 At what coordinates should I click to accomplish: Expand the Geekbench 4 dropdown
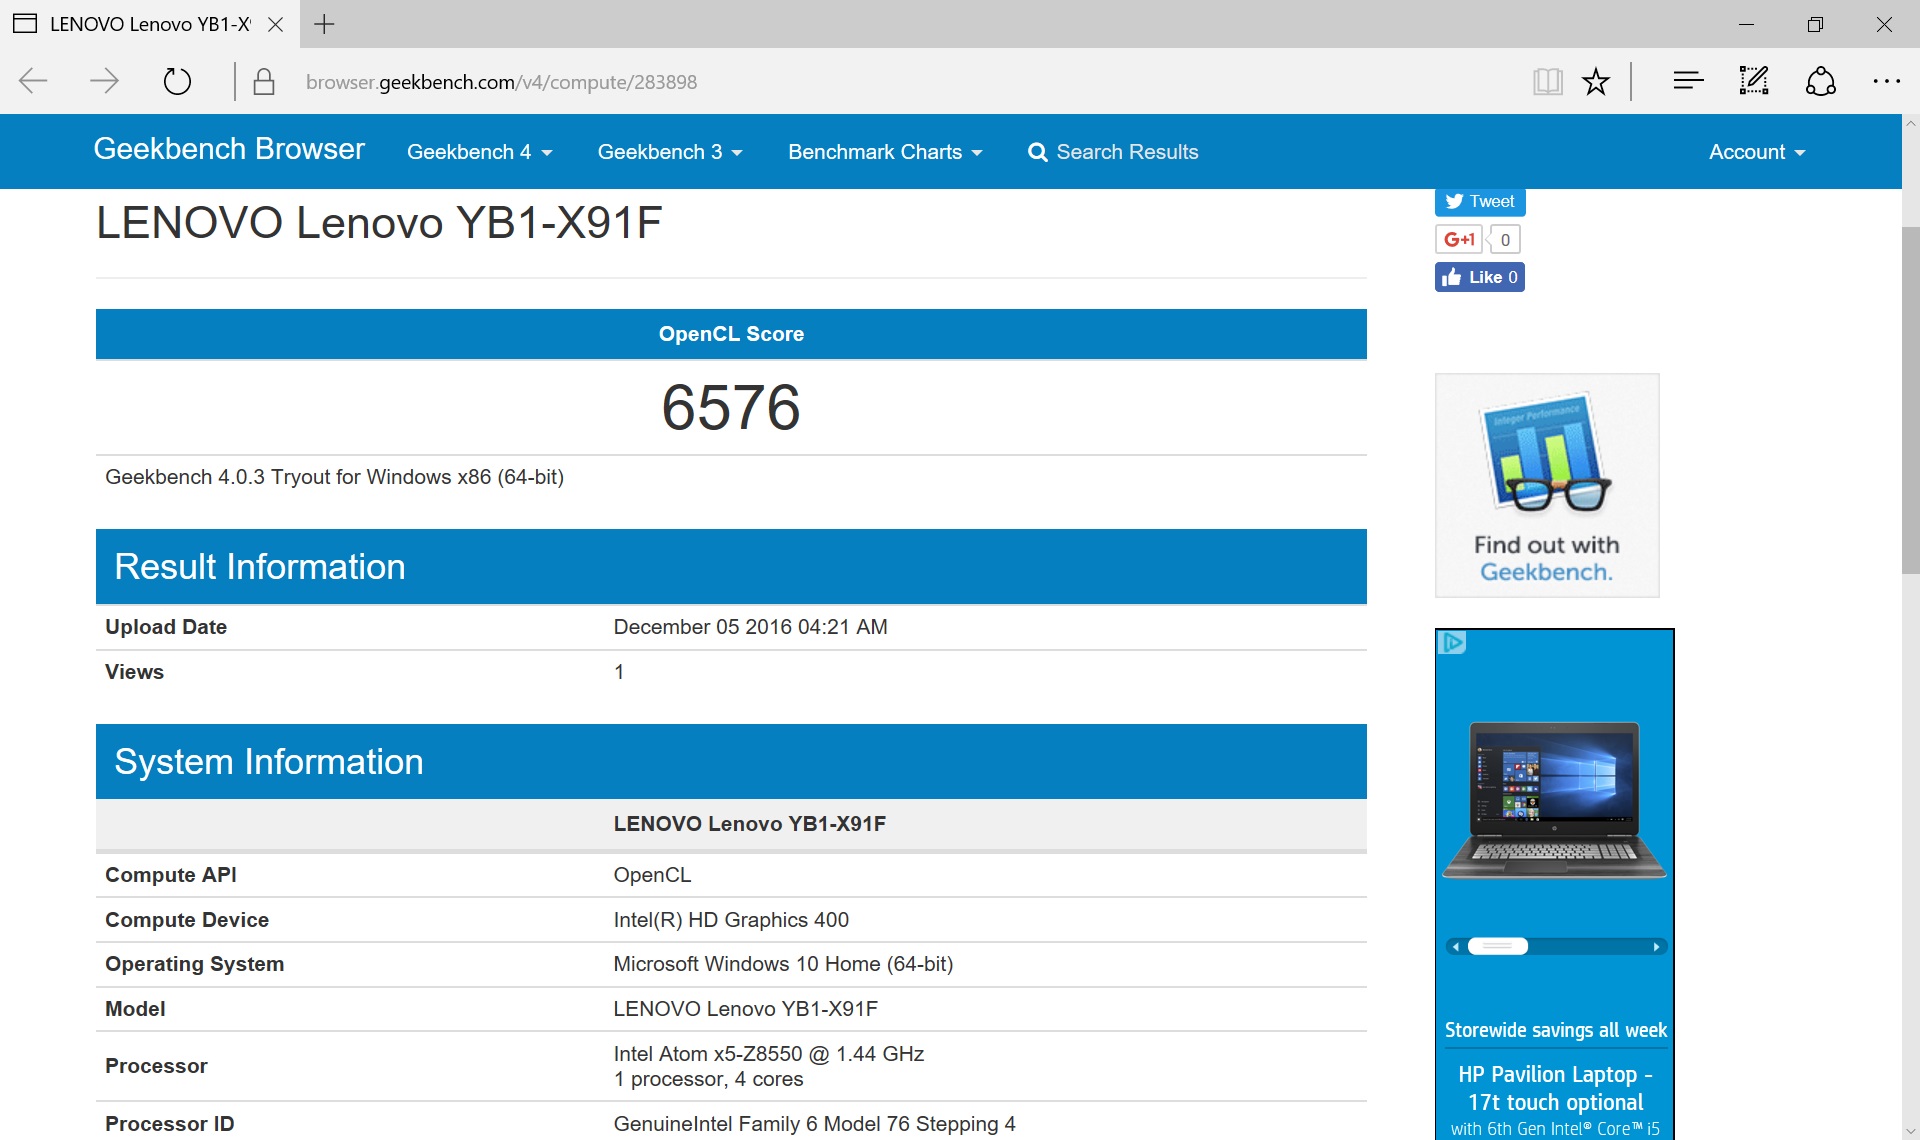click(479, 152)
